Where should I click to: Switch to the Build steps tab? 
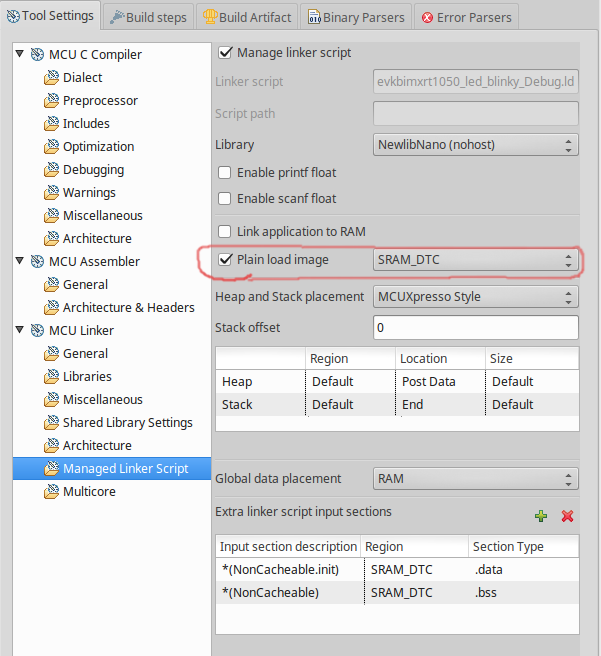point(148,18)
